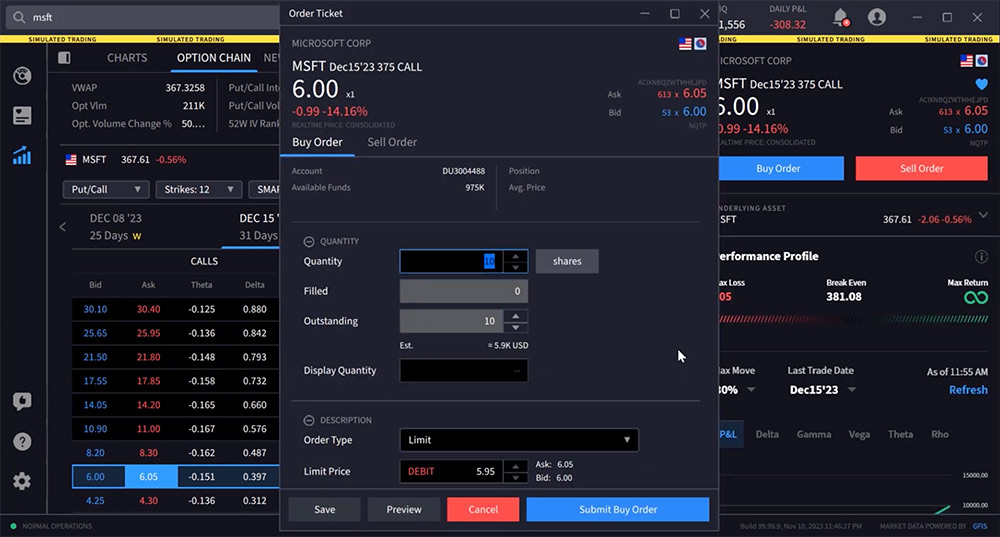This screenshot has height=537, width=1000.
Task: Click the Limit Price 5.95 field
Action: click(452, 471)
